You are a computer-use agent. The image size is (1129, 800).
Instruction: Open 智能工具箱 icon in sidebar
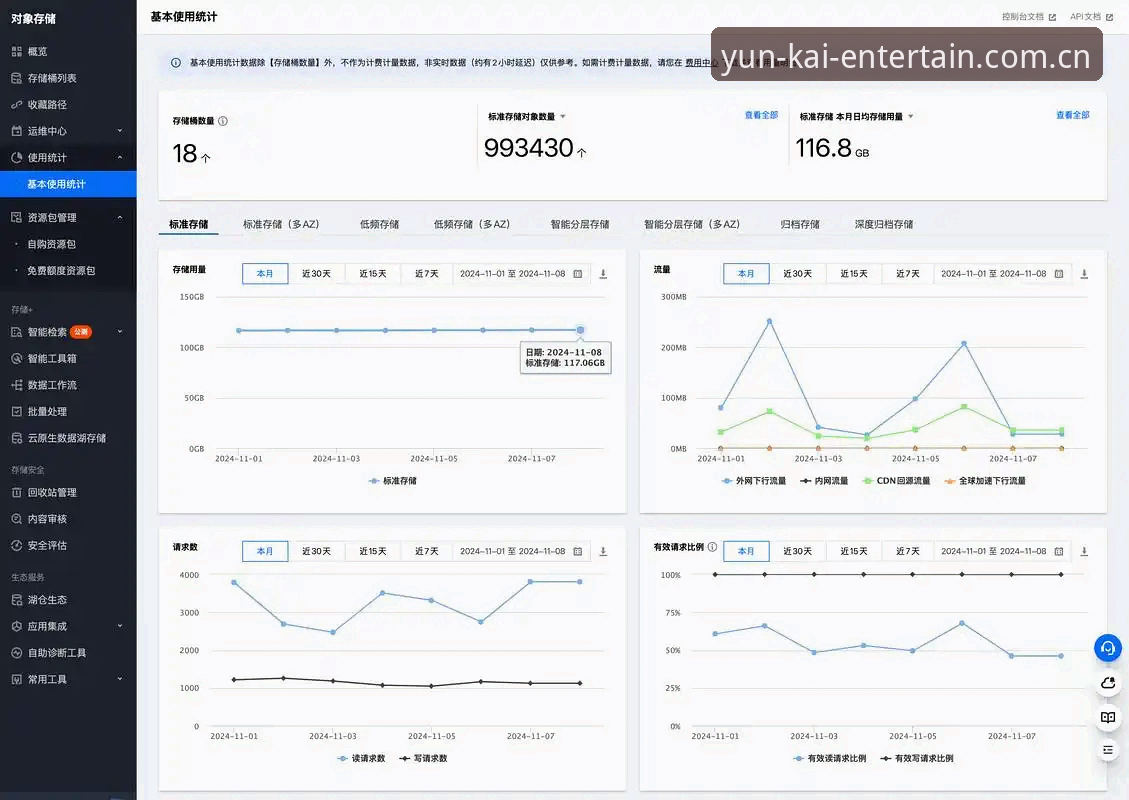17,359
